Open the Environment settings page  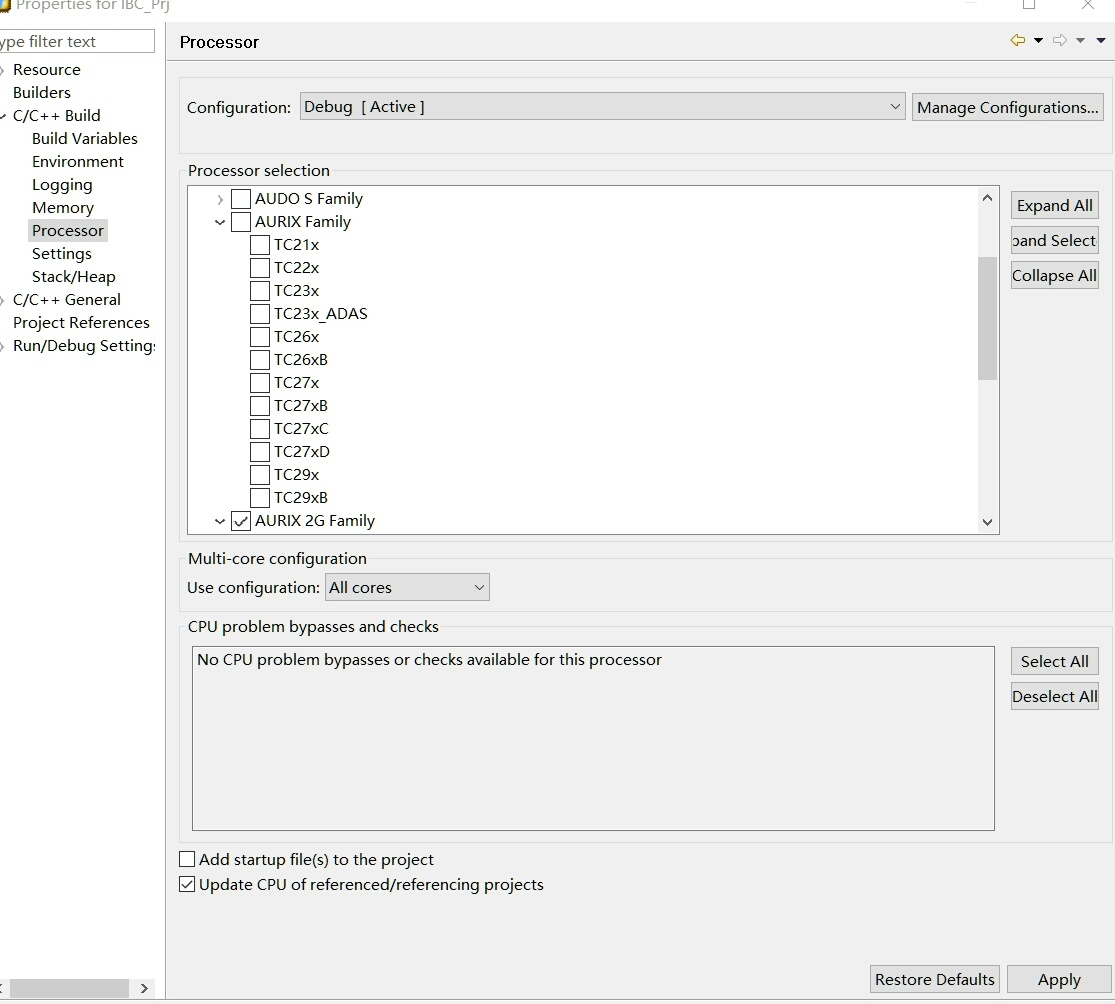78,161
